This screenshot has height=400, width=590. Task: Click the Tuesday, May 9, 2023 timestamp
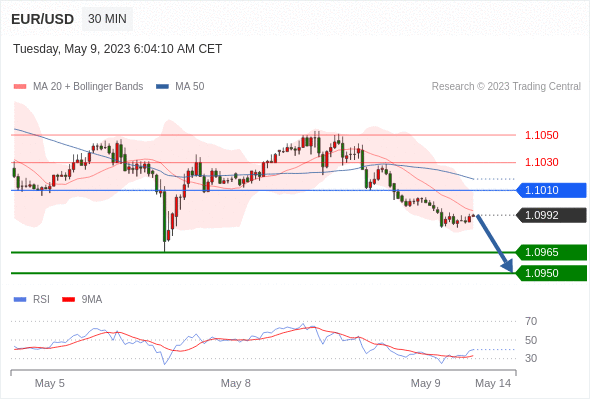coord(117,49)
